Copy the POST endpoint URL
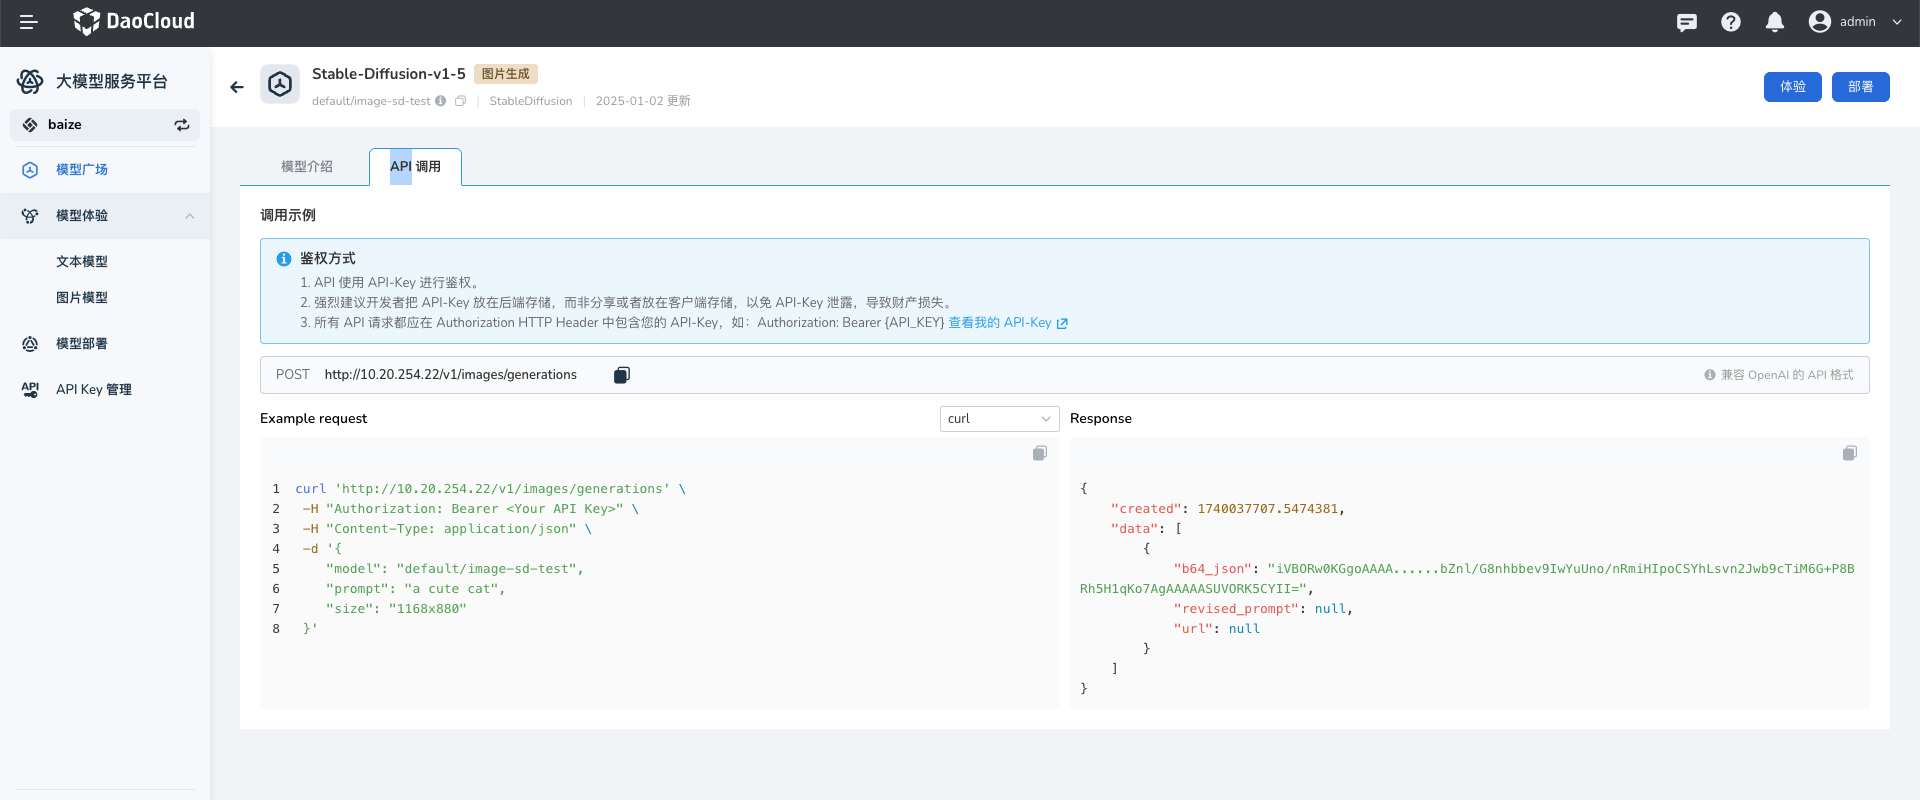The height and width of the screenshot is (800, 1920). point(622,375)
